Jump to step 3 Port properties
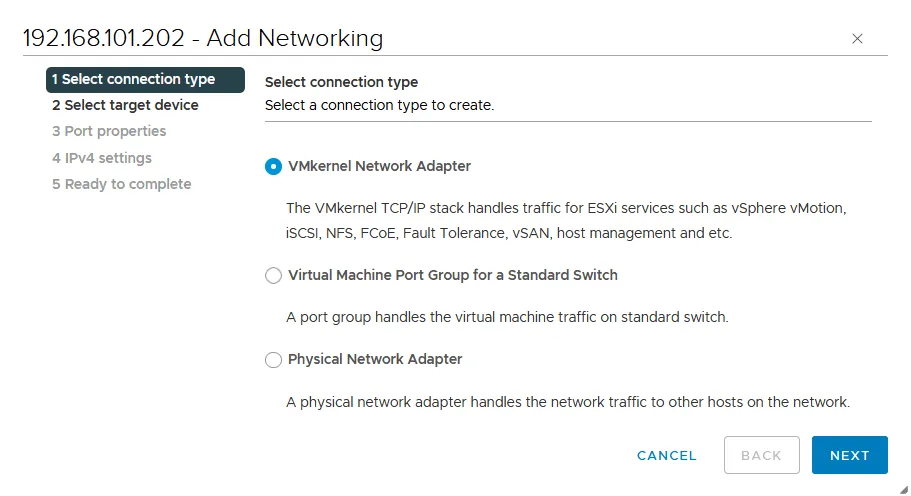911x496 pixels. [109, 131]
